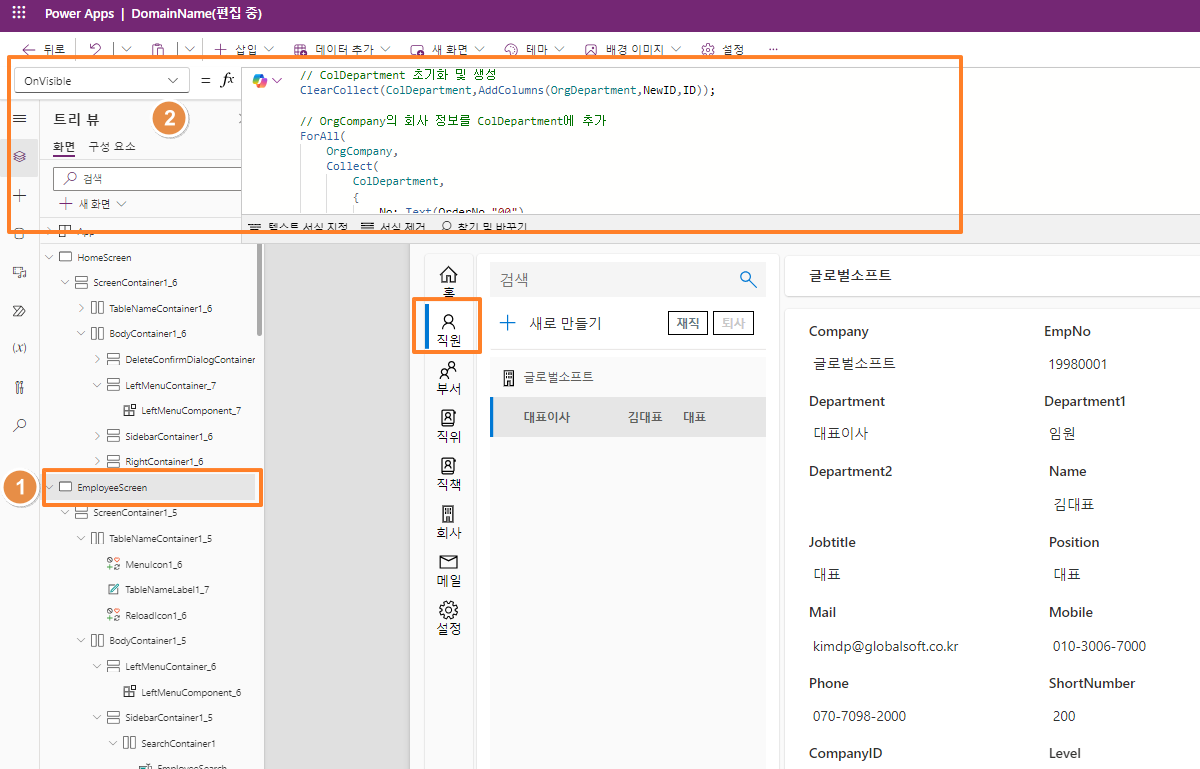The width and height of the screenshot is (1200, 769).
Task: Open 설정 settings in the toolbar
Action: tap(722, 48)
